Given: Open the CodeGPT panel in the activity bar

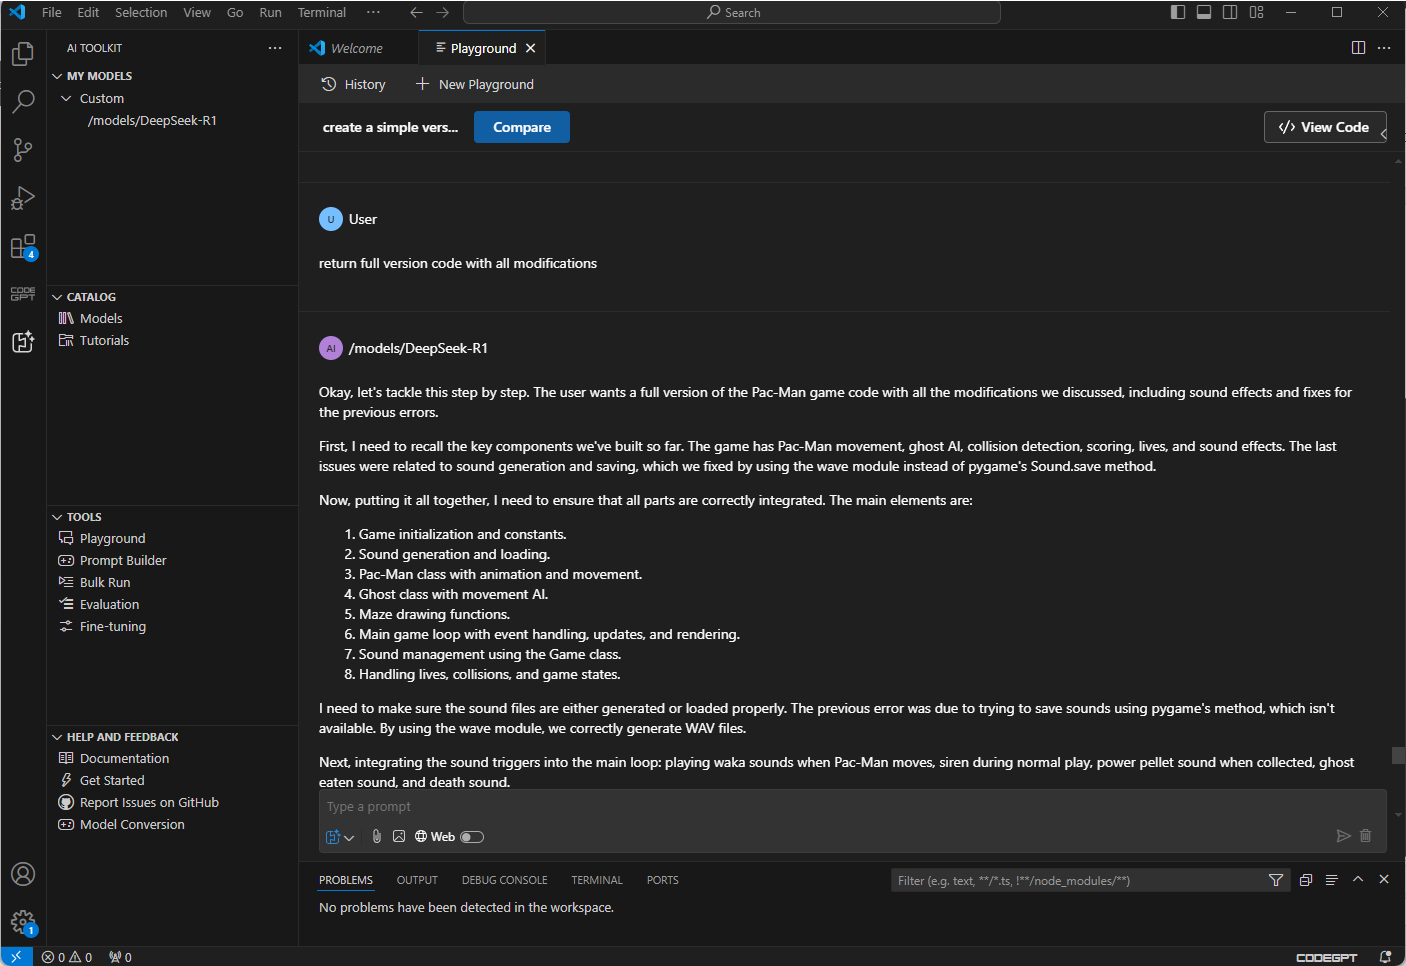Looking at the screenshot, I should pyautogui.click(x=23, y=293).
